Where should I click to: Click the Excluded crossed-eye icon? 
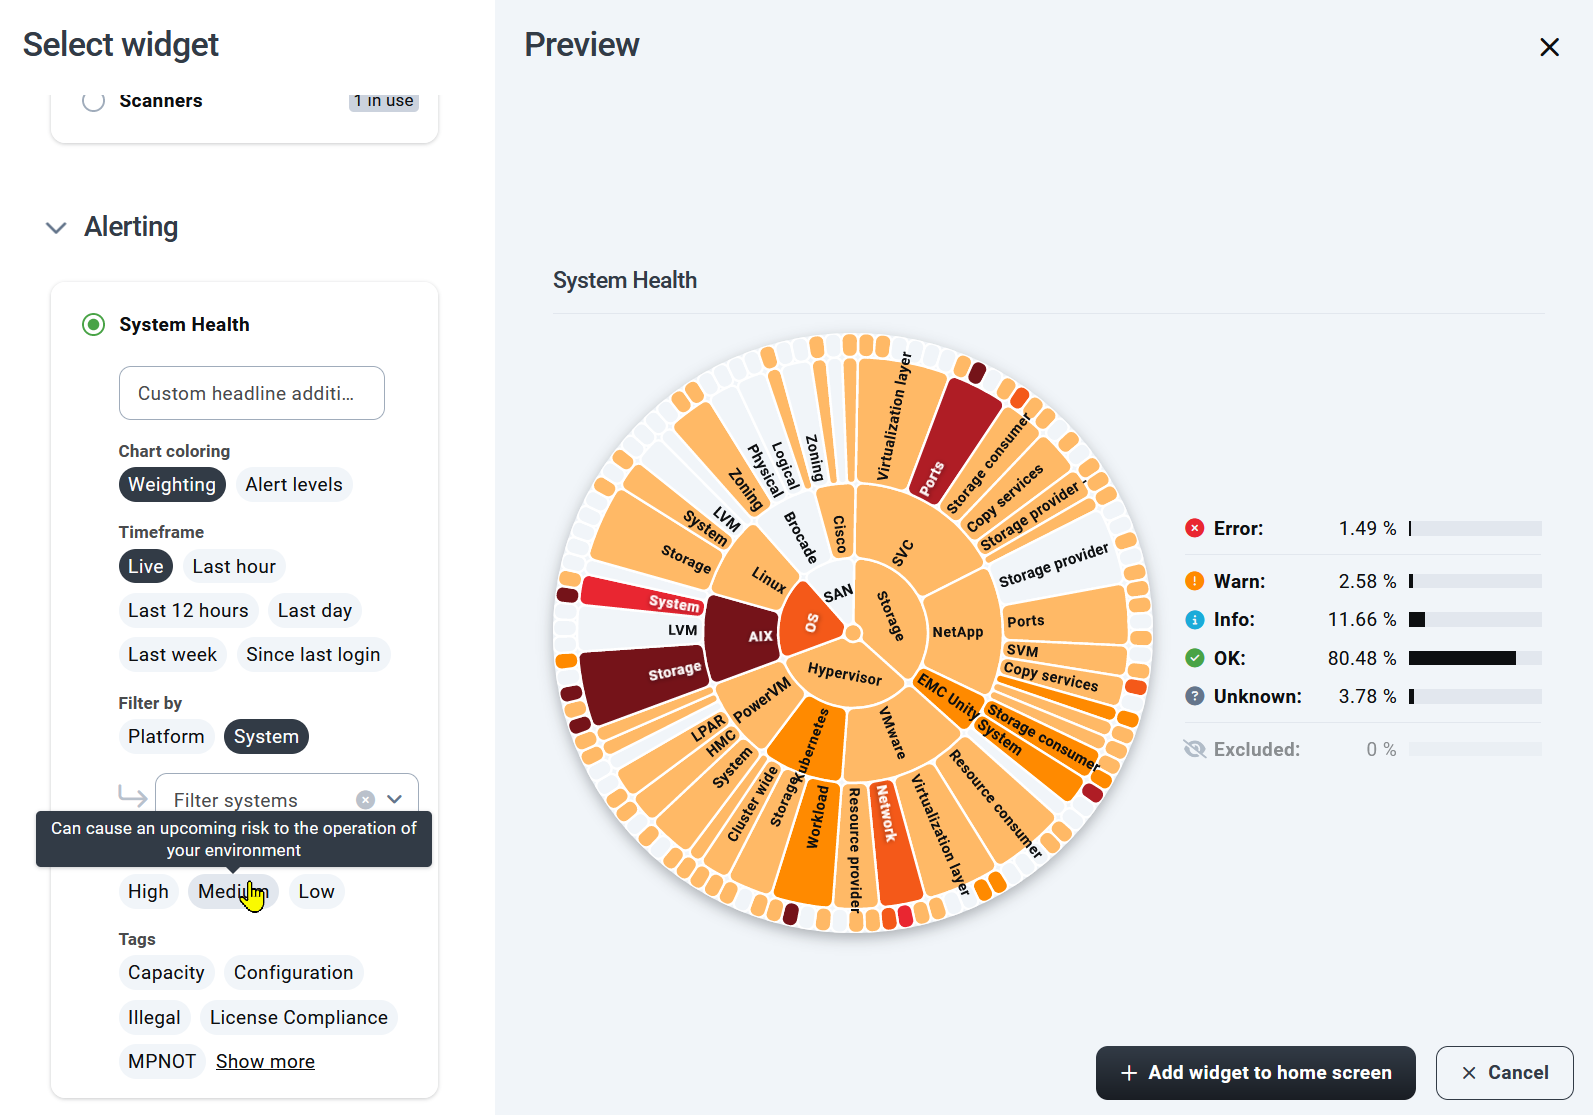(1194, 749)
